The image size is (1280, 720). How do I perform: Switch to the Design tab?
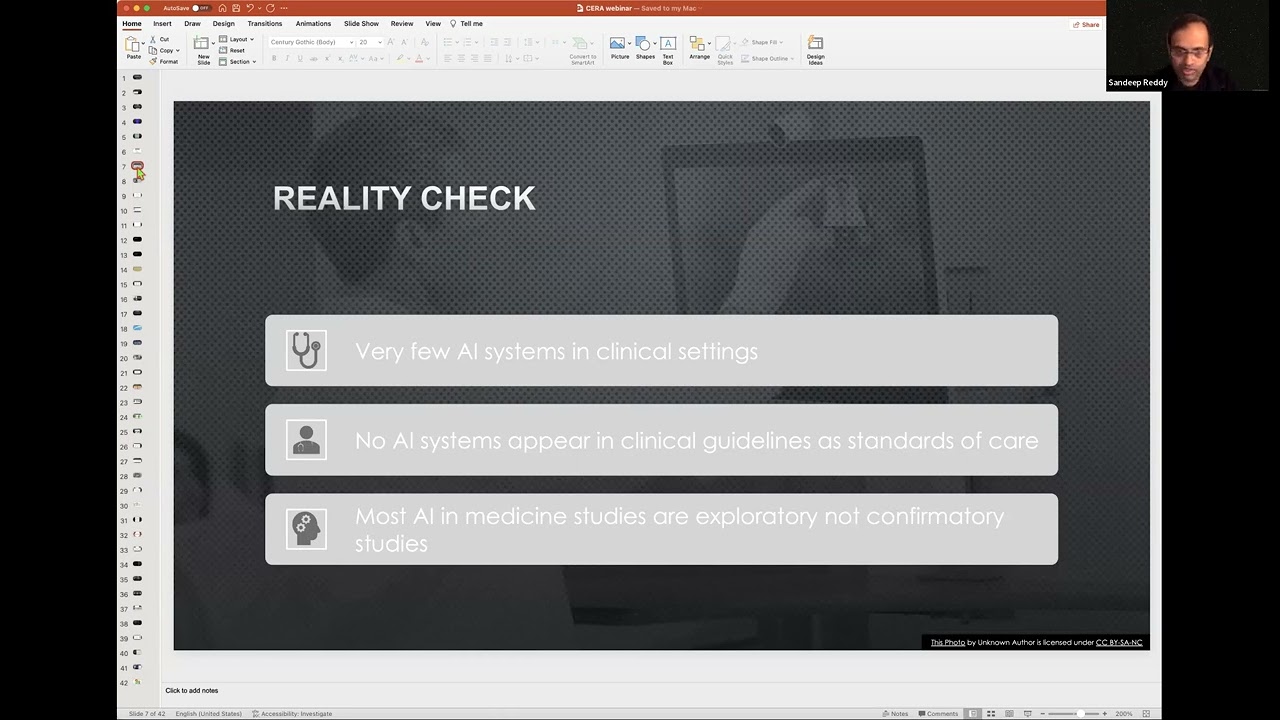click(224, 24)
